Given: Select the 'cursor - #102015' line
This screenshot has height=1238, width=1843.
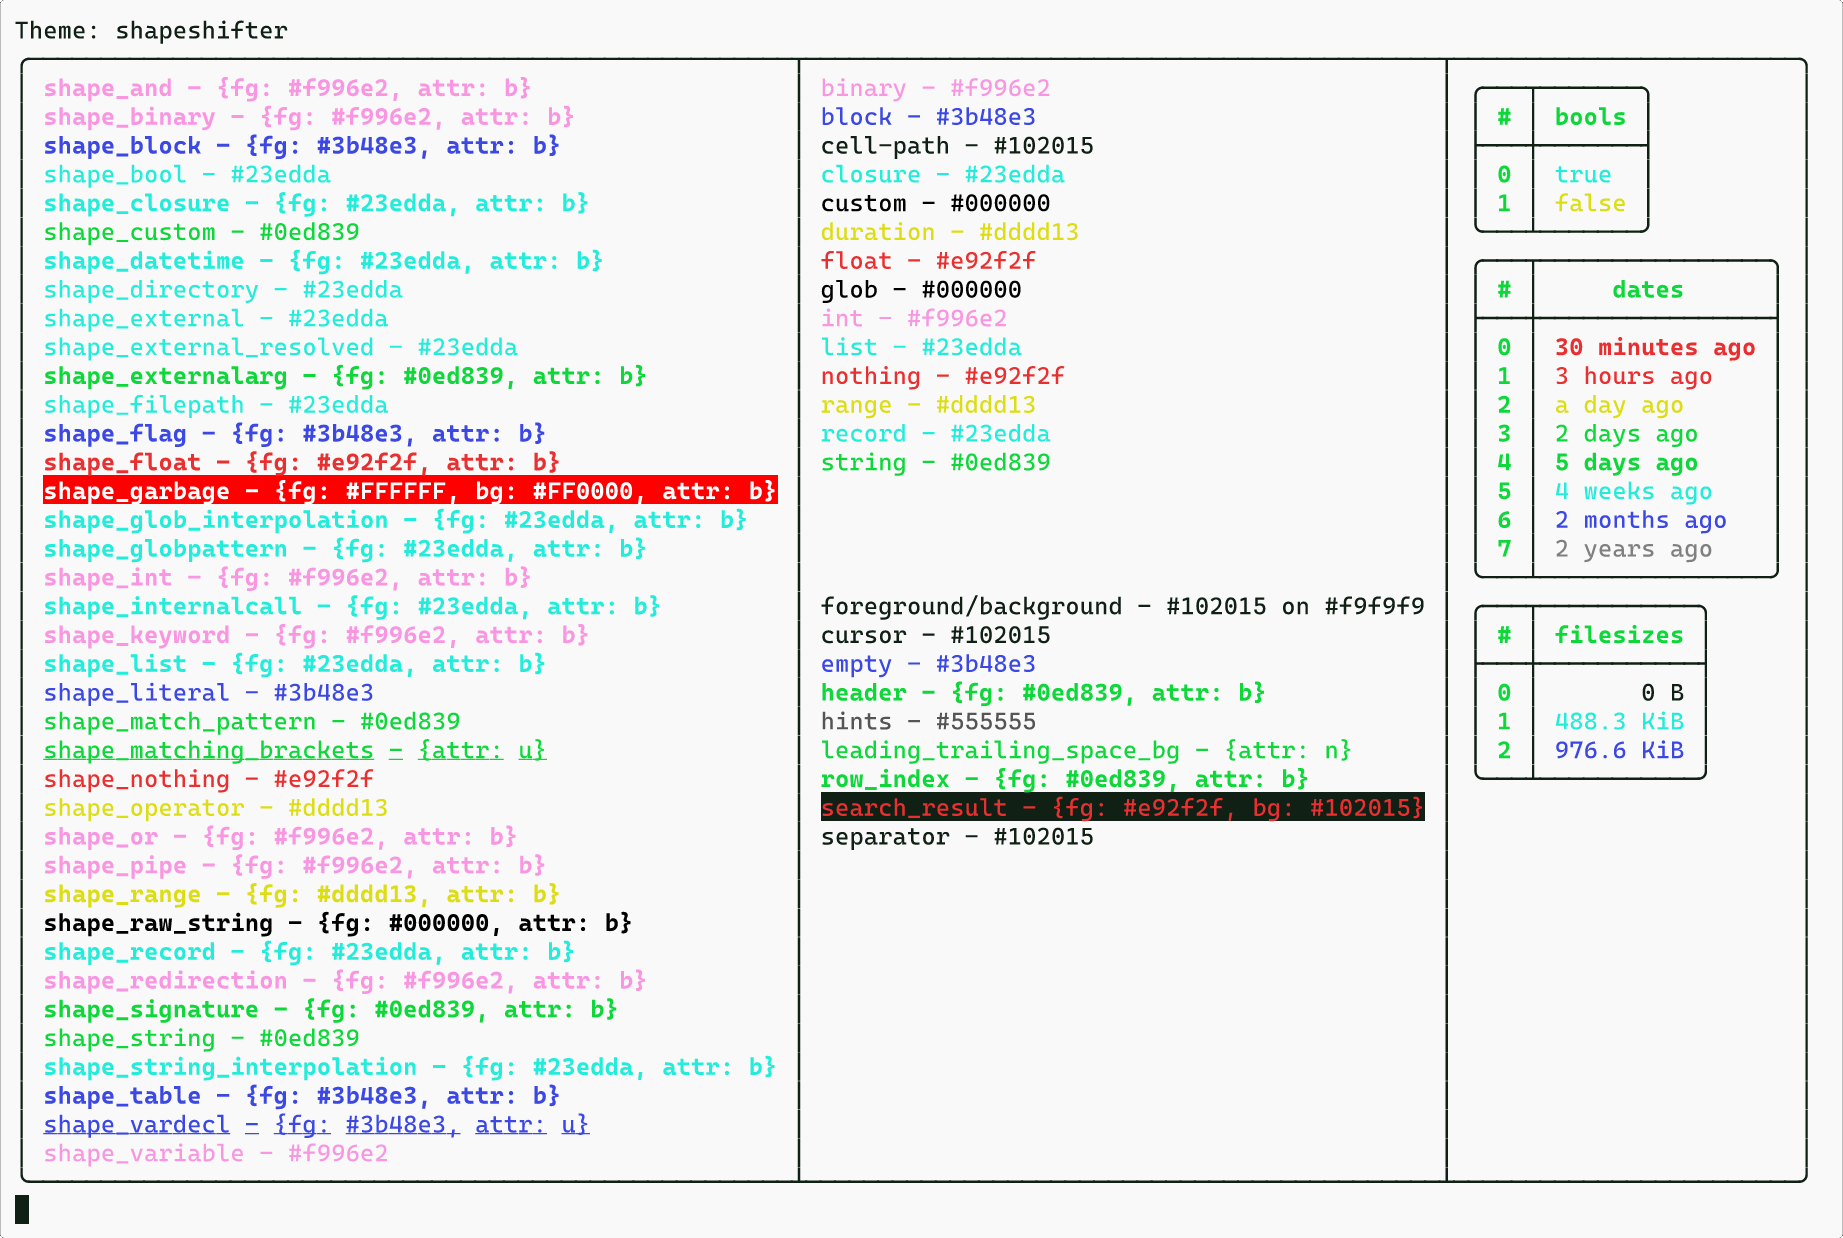Looking at the screenshot, I should pyautogui.click(x=935, y=635).
